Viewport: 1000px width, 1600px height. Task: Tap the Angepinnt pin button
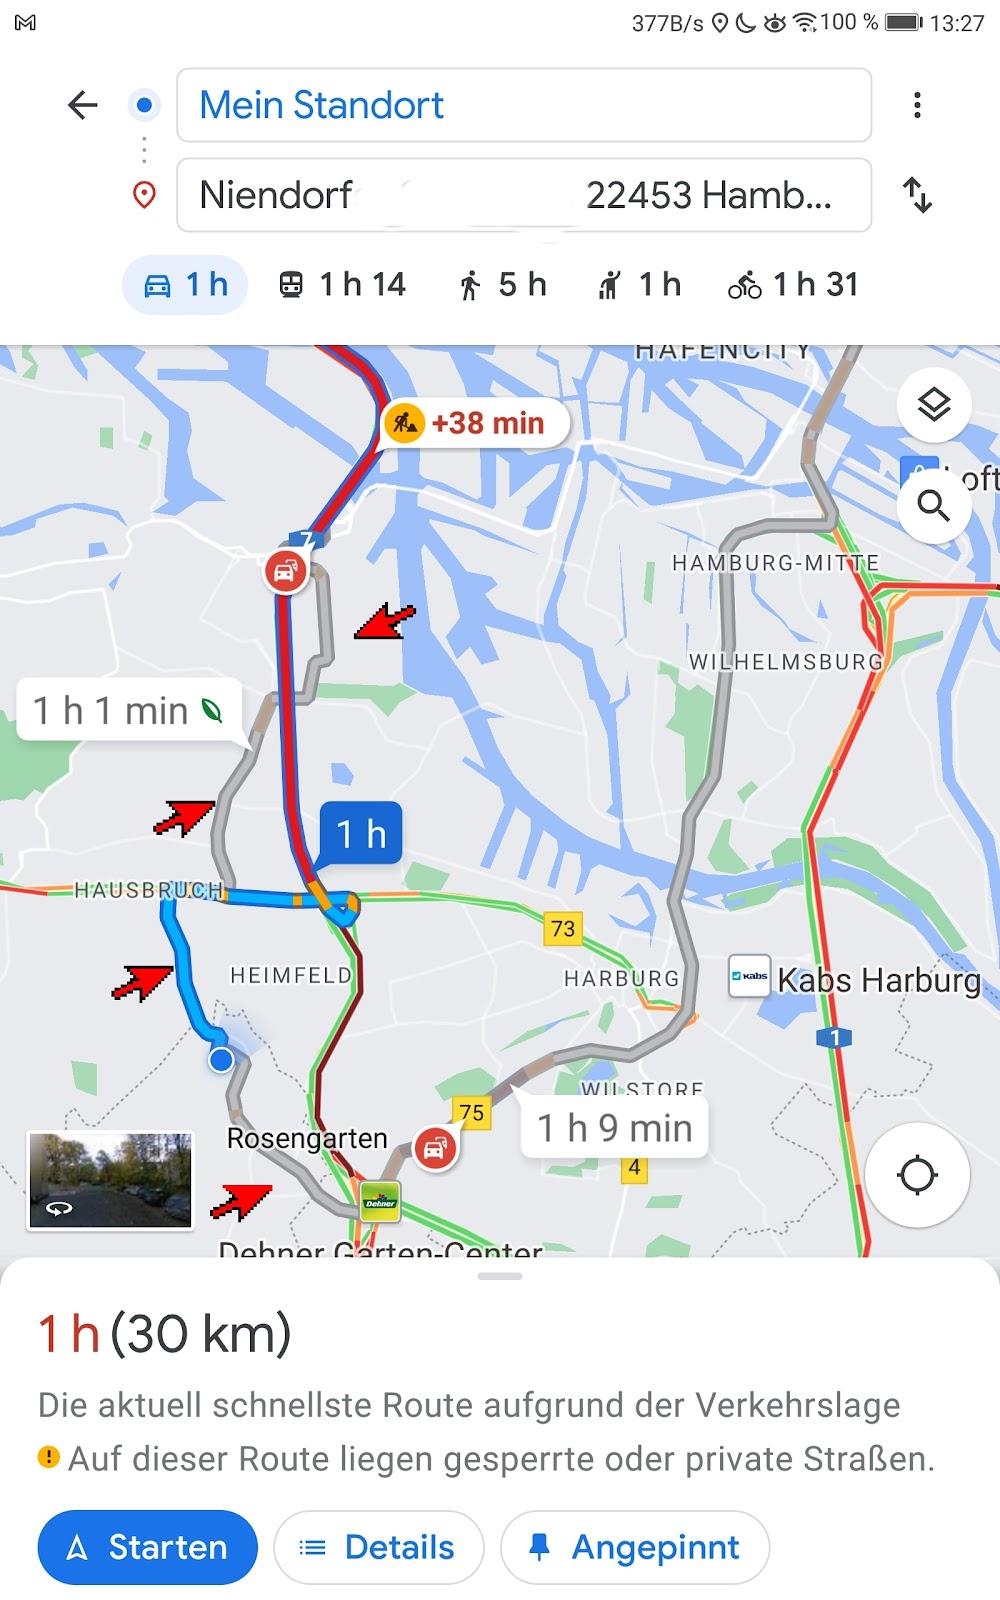click(635, 1547)
